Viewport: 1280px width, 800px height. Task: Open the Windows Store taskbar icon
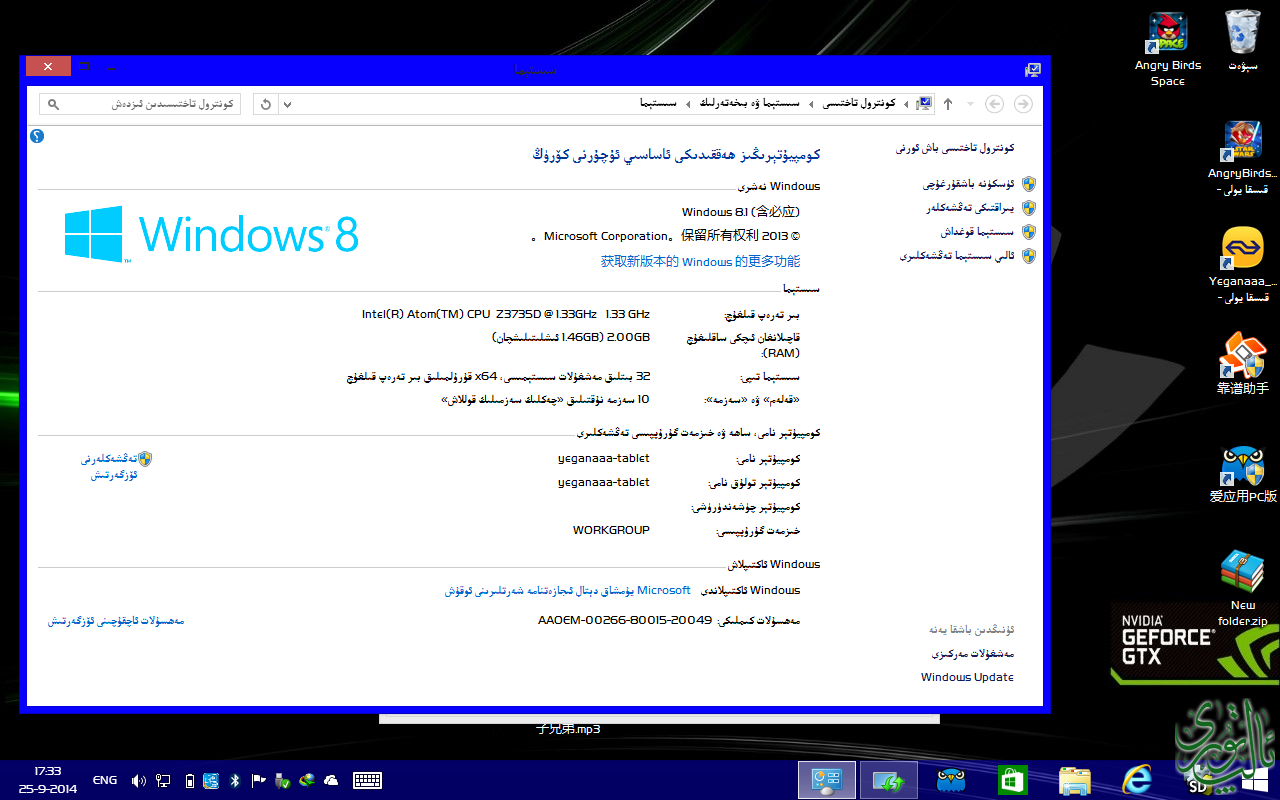click(1012, 780)
